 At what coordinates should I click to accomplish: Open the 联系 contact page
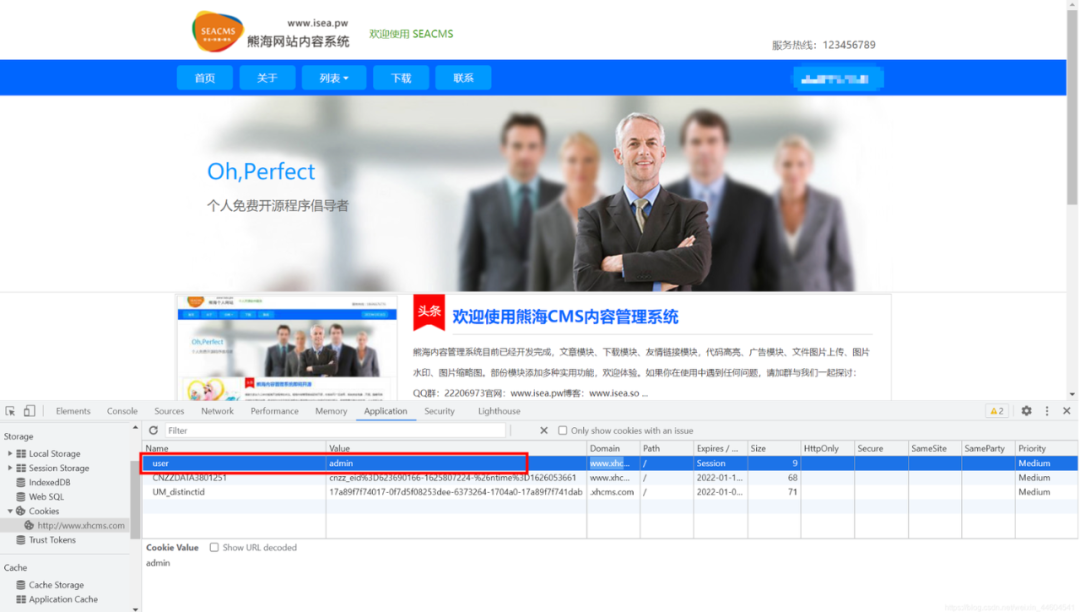coord(464,78)
